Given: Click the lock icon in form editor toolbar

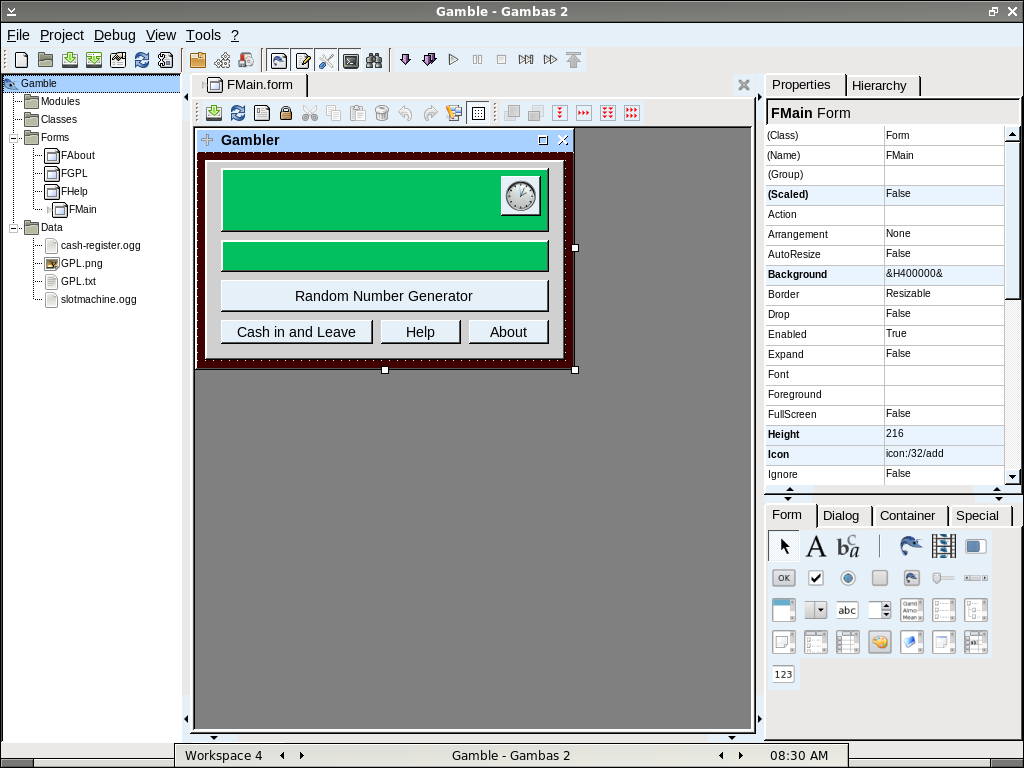Looking at the screenshot, I should 286,113.
